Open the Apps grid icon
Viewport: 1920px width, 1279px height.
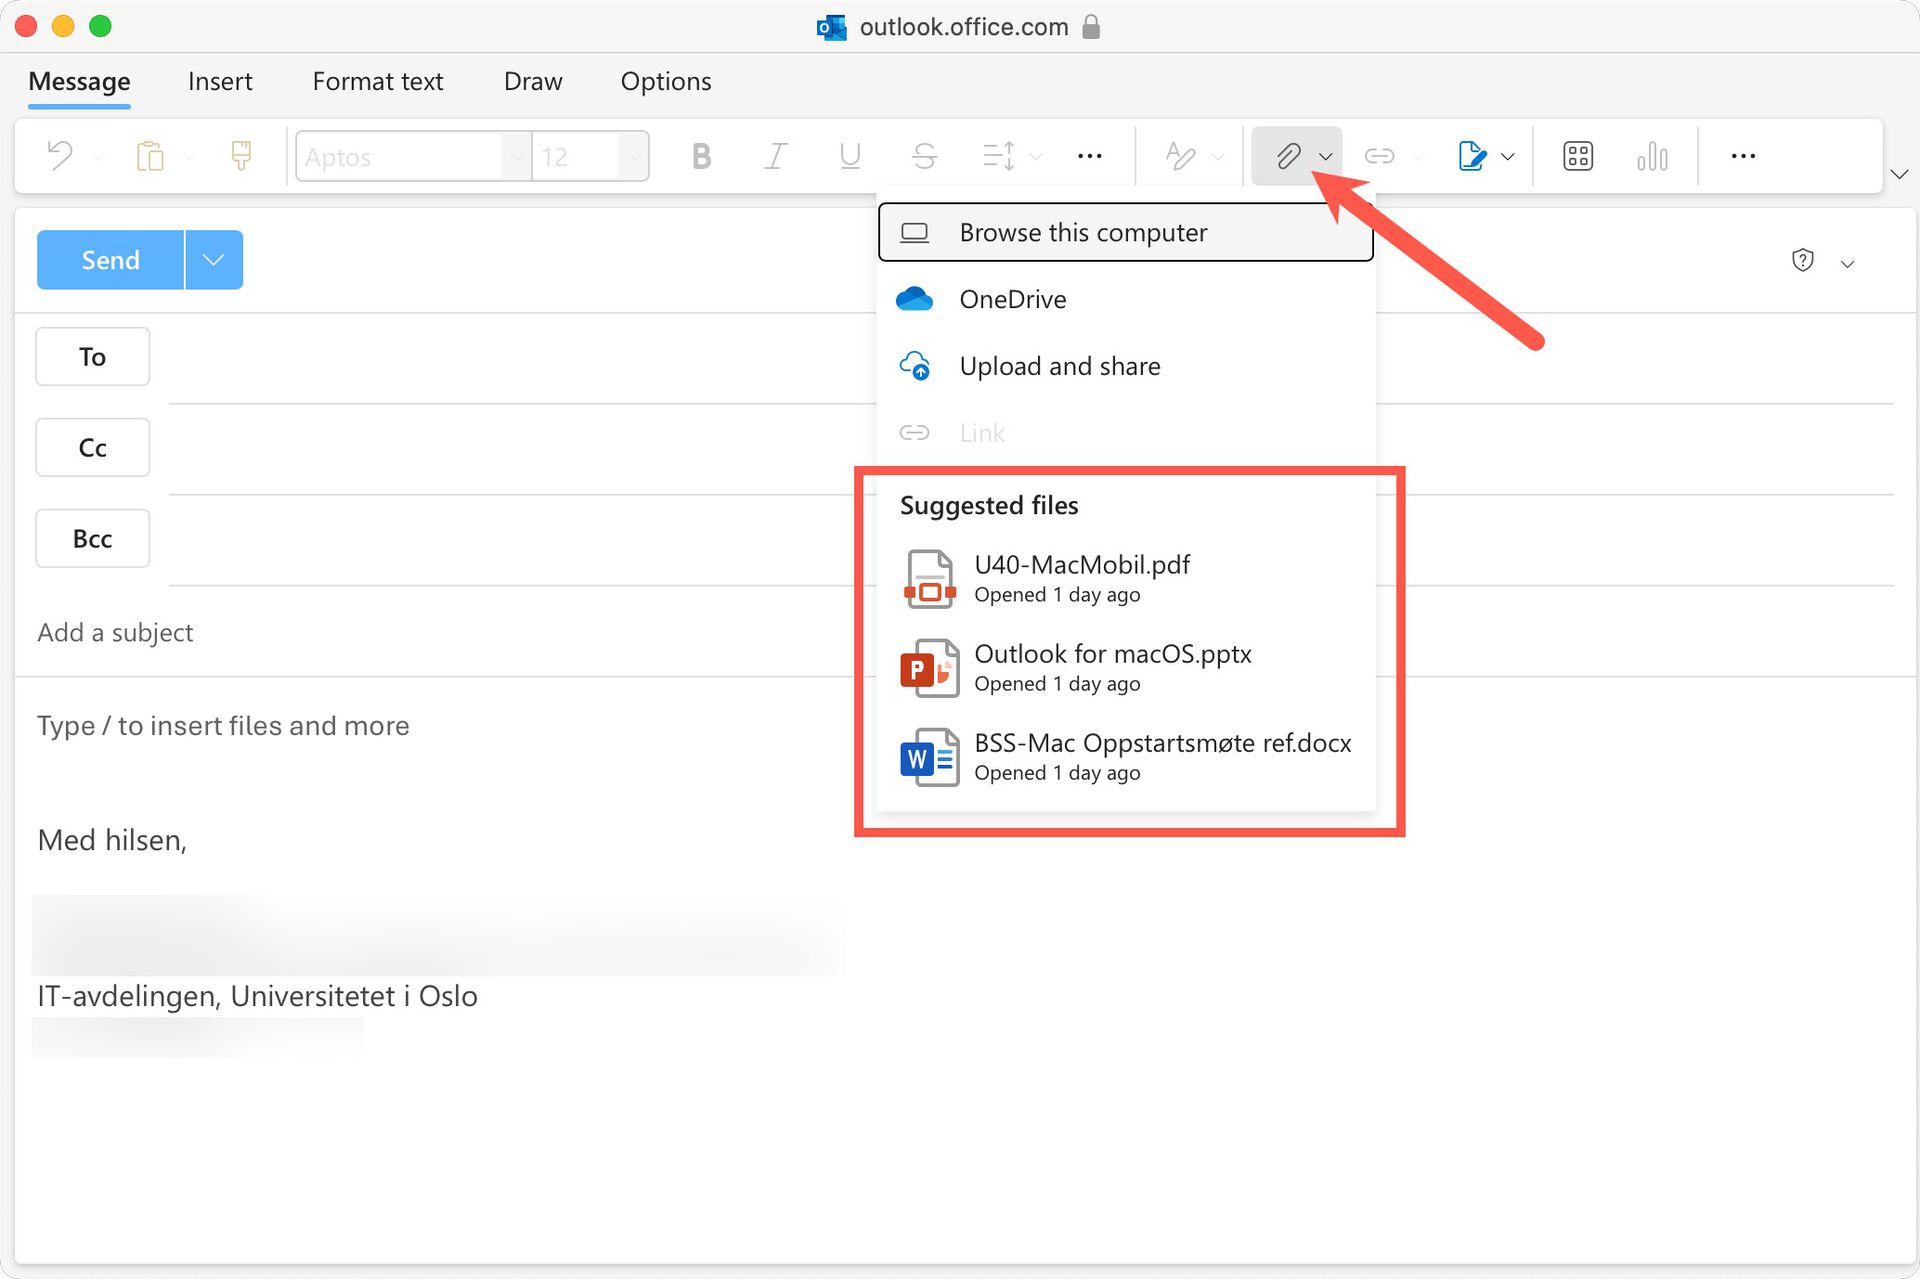click(1578, 156)
